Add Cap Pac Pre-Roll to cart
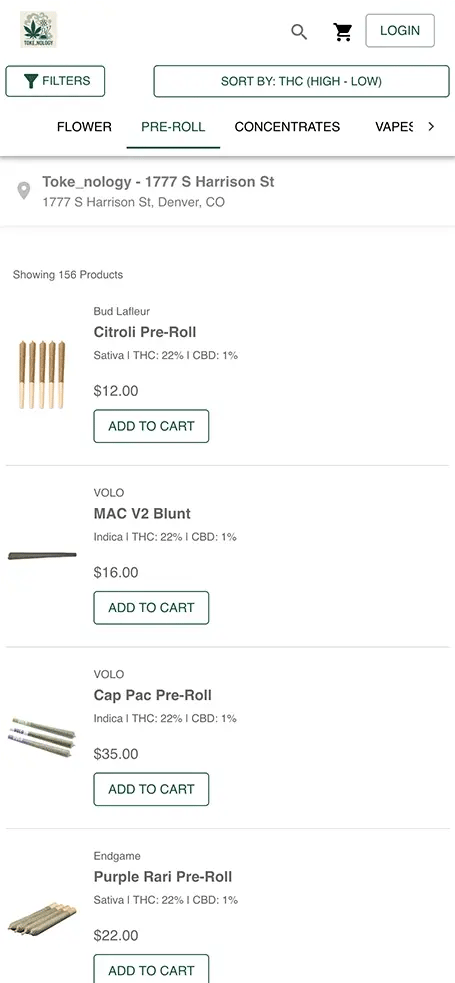This screenshot has width=455, height=983. (x=151, y=789)
